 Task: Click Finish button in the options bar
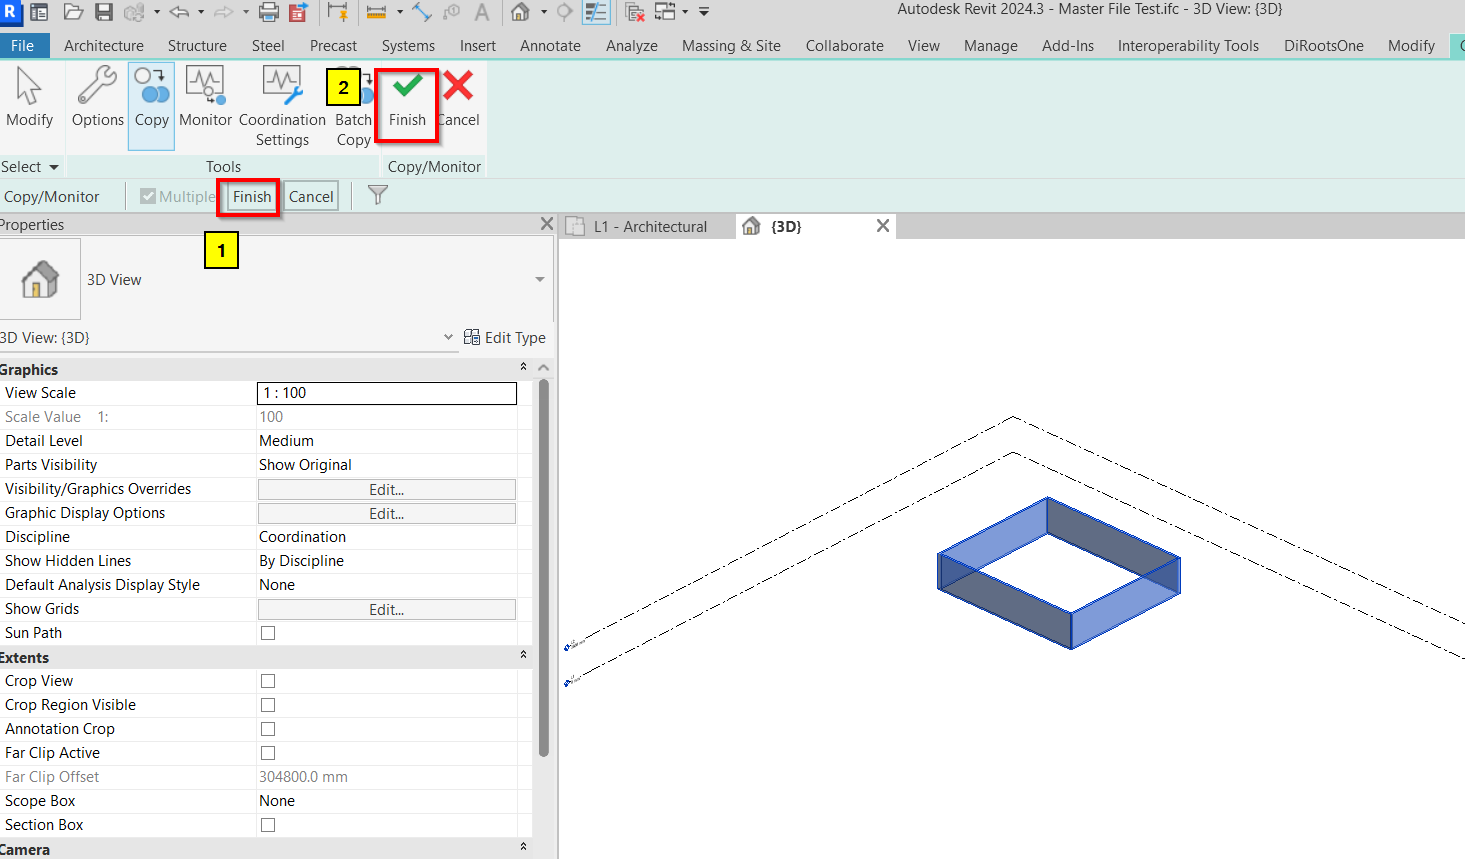pyautogui.click(x=252, y=197)
